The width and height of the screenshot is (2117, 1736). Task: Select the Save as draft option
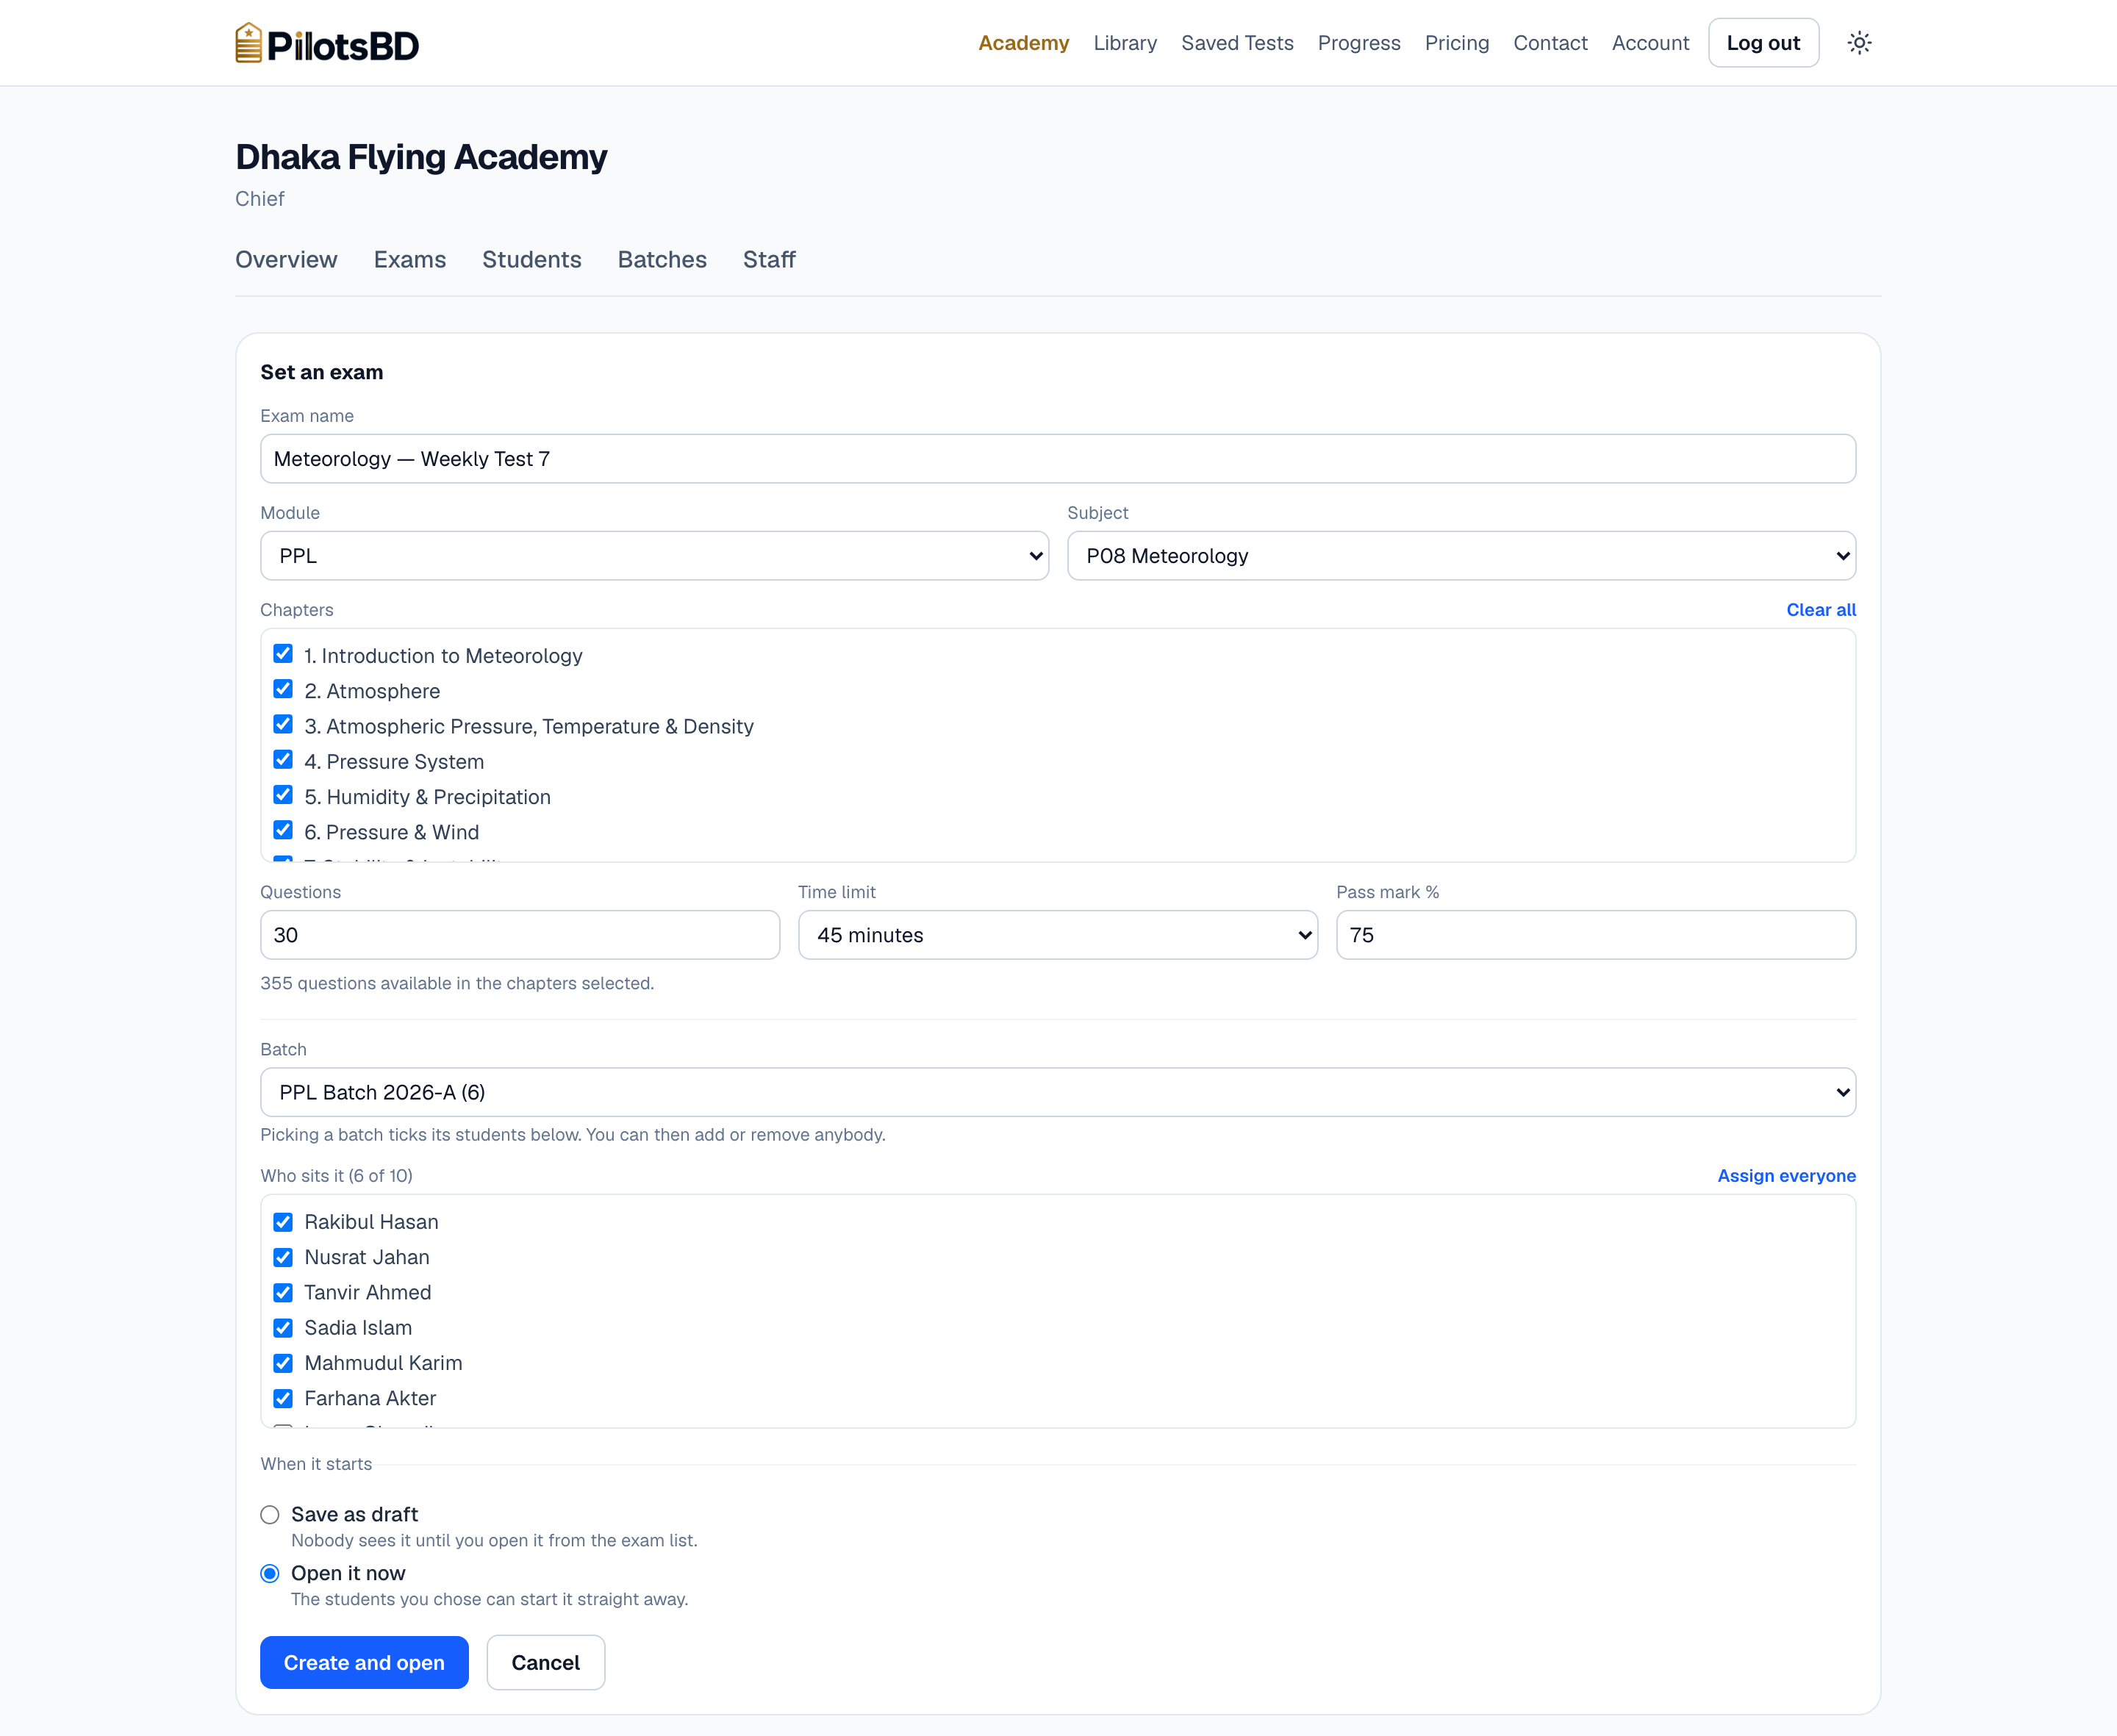[x=270, y=1514]
